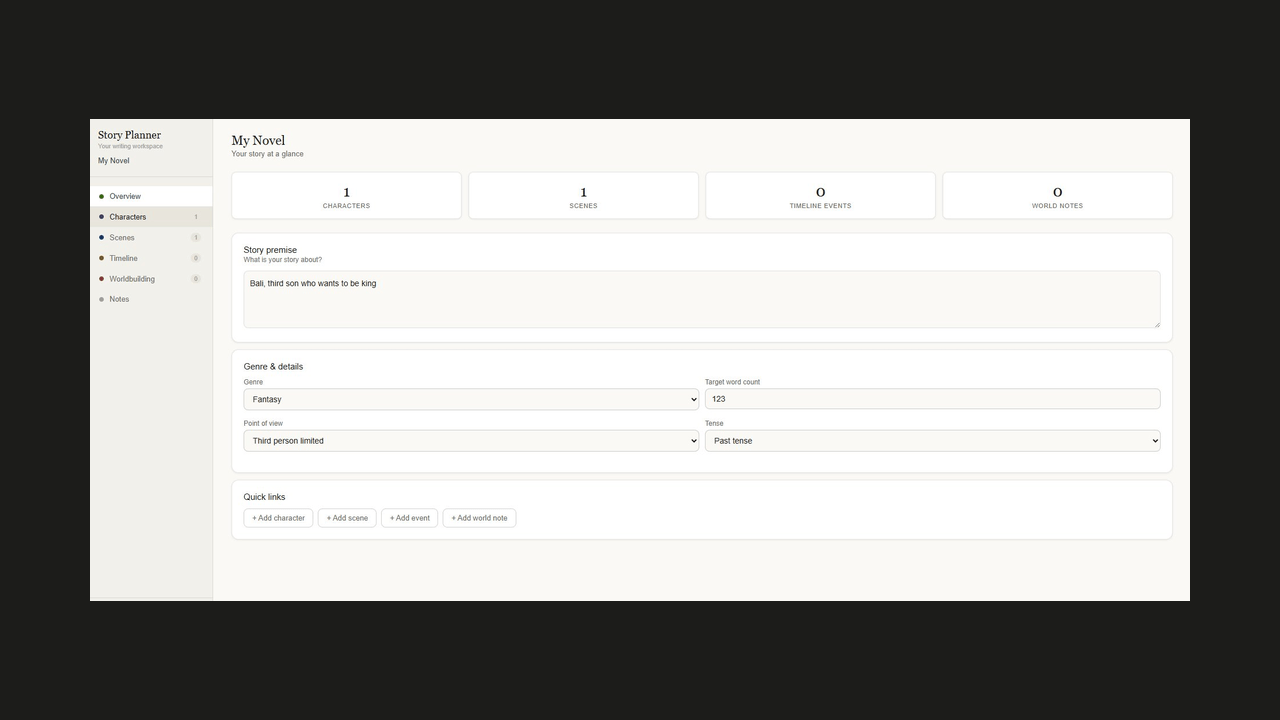Click the Characters count badge in sidebar
This screenshot has width=1280, height=720.
coord(196,217)
